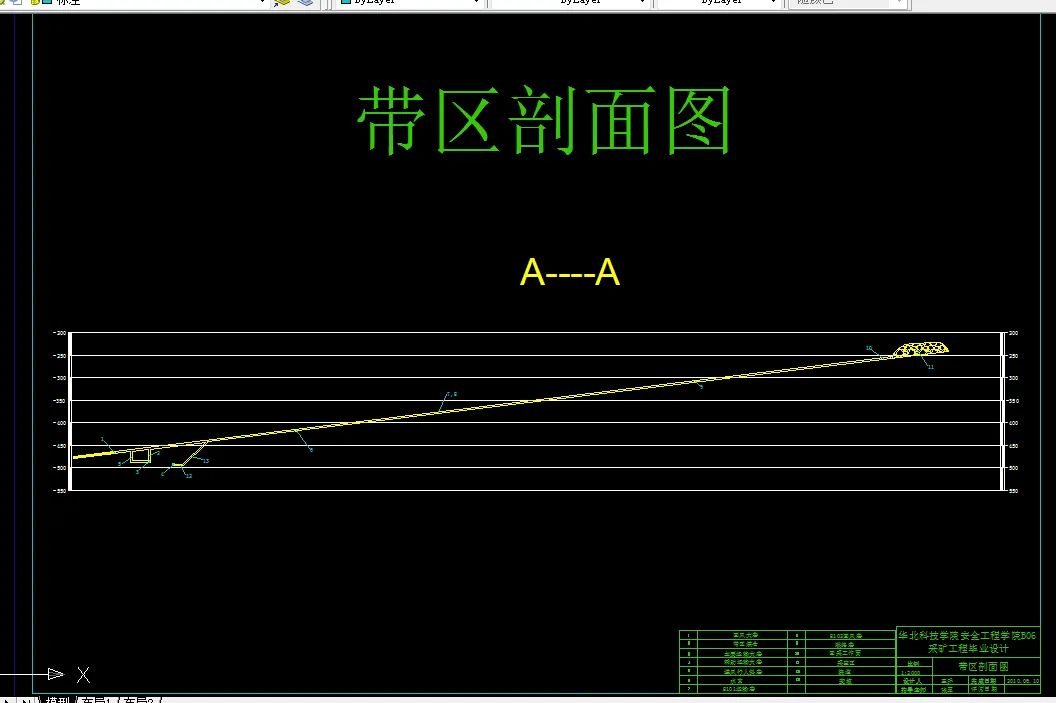Select 带区剖面图 drawing name in title block
The width and height of the screenshot is (1056, 703).
(x=983, y=667)
